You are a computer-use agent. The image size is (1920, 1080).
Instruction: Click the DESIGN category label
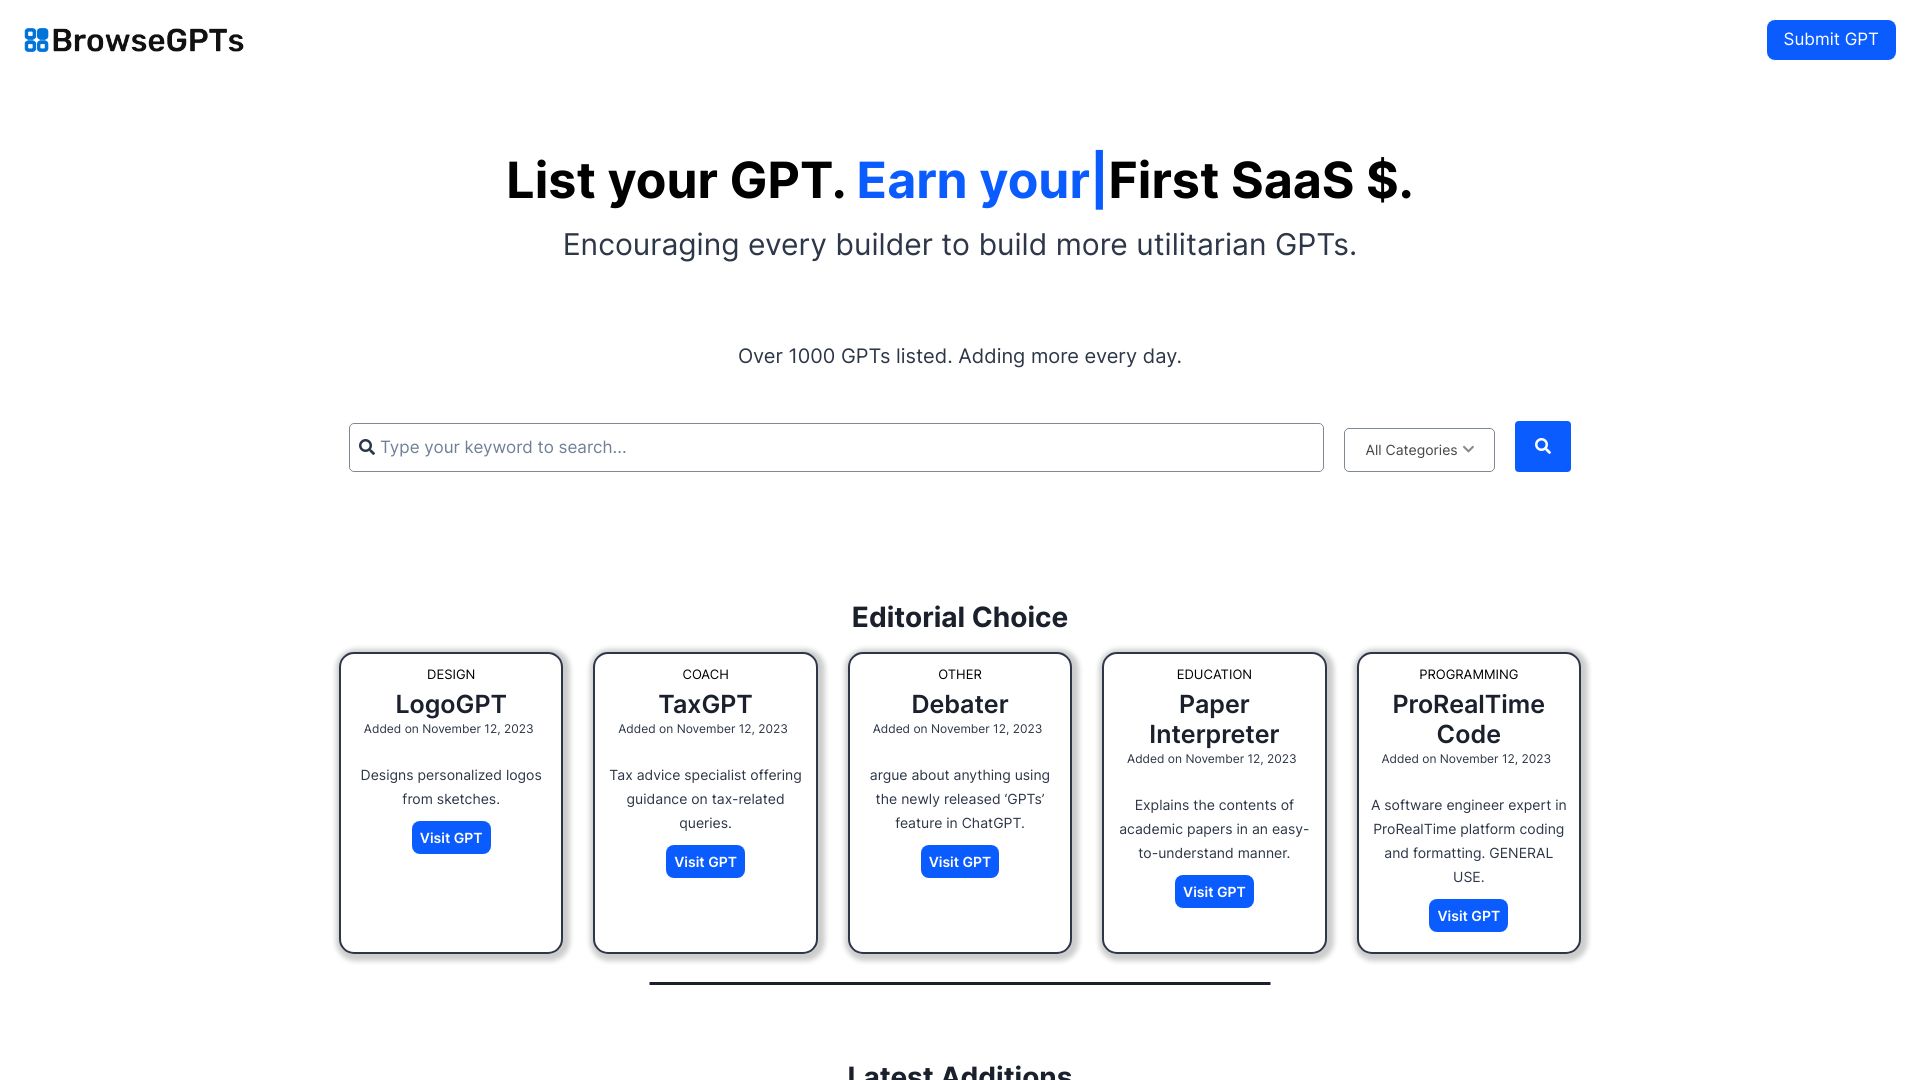tap(450, 674)
